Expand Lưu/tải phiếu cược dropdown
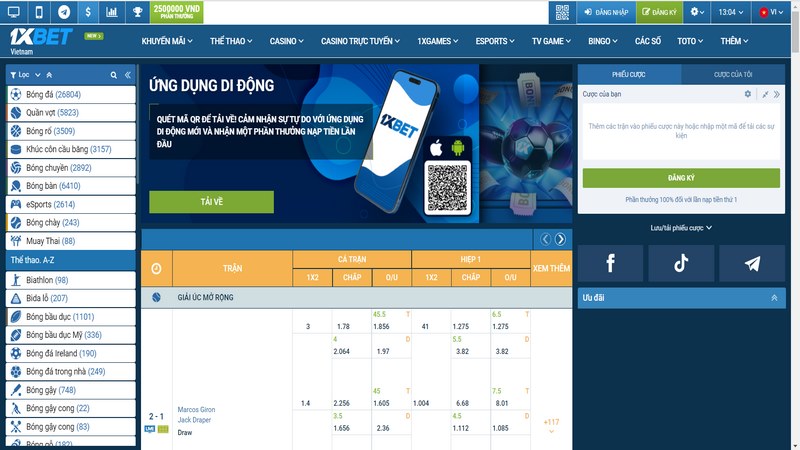Image resolution: width=800 pixels, height=450 pixels. click(x=680, y=227)
